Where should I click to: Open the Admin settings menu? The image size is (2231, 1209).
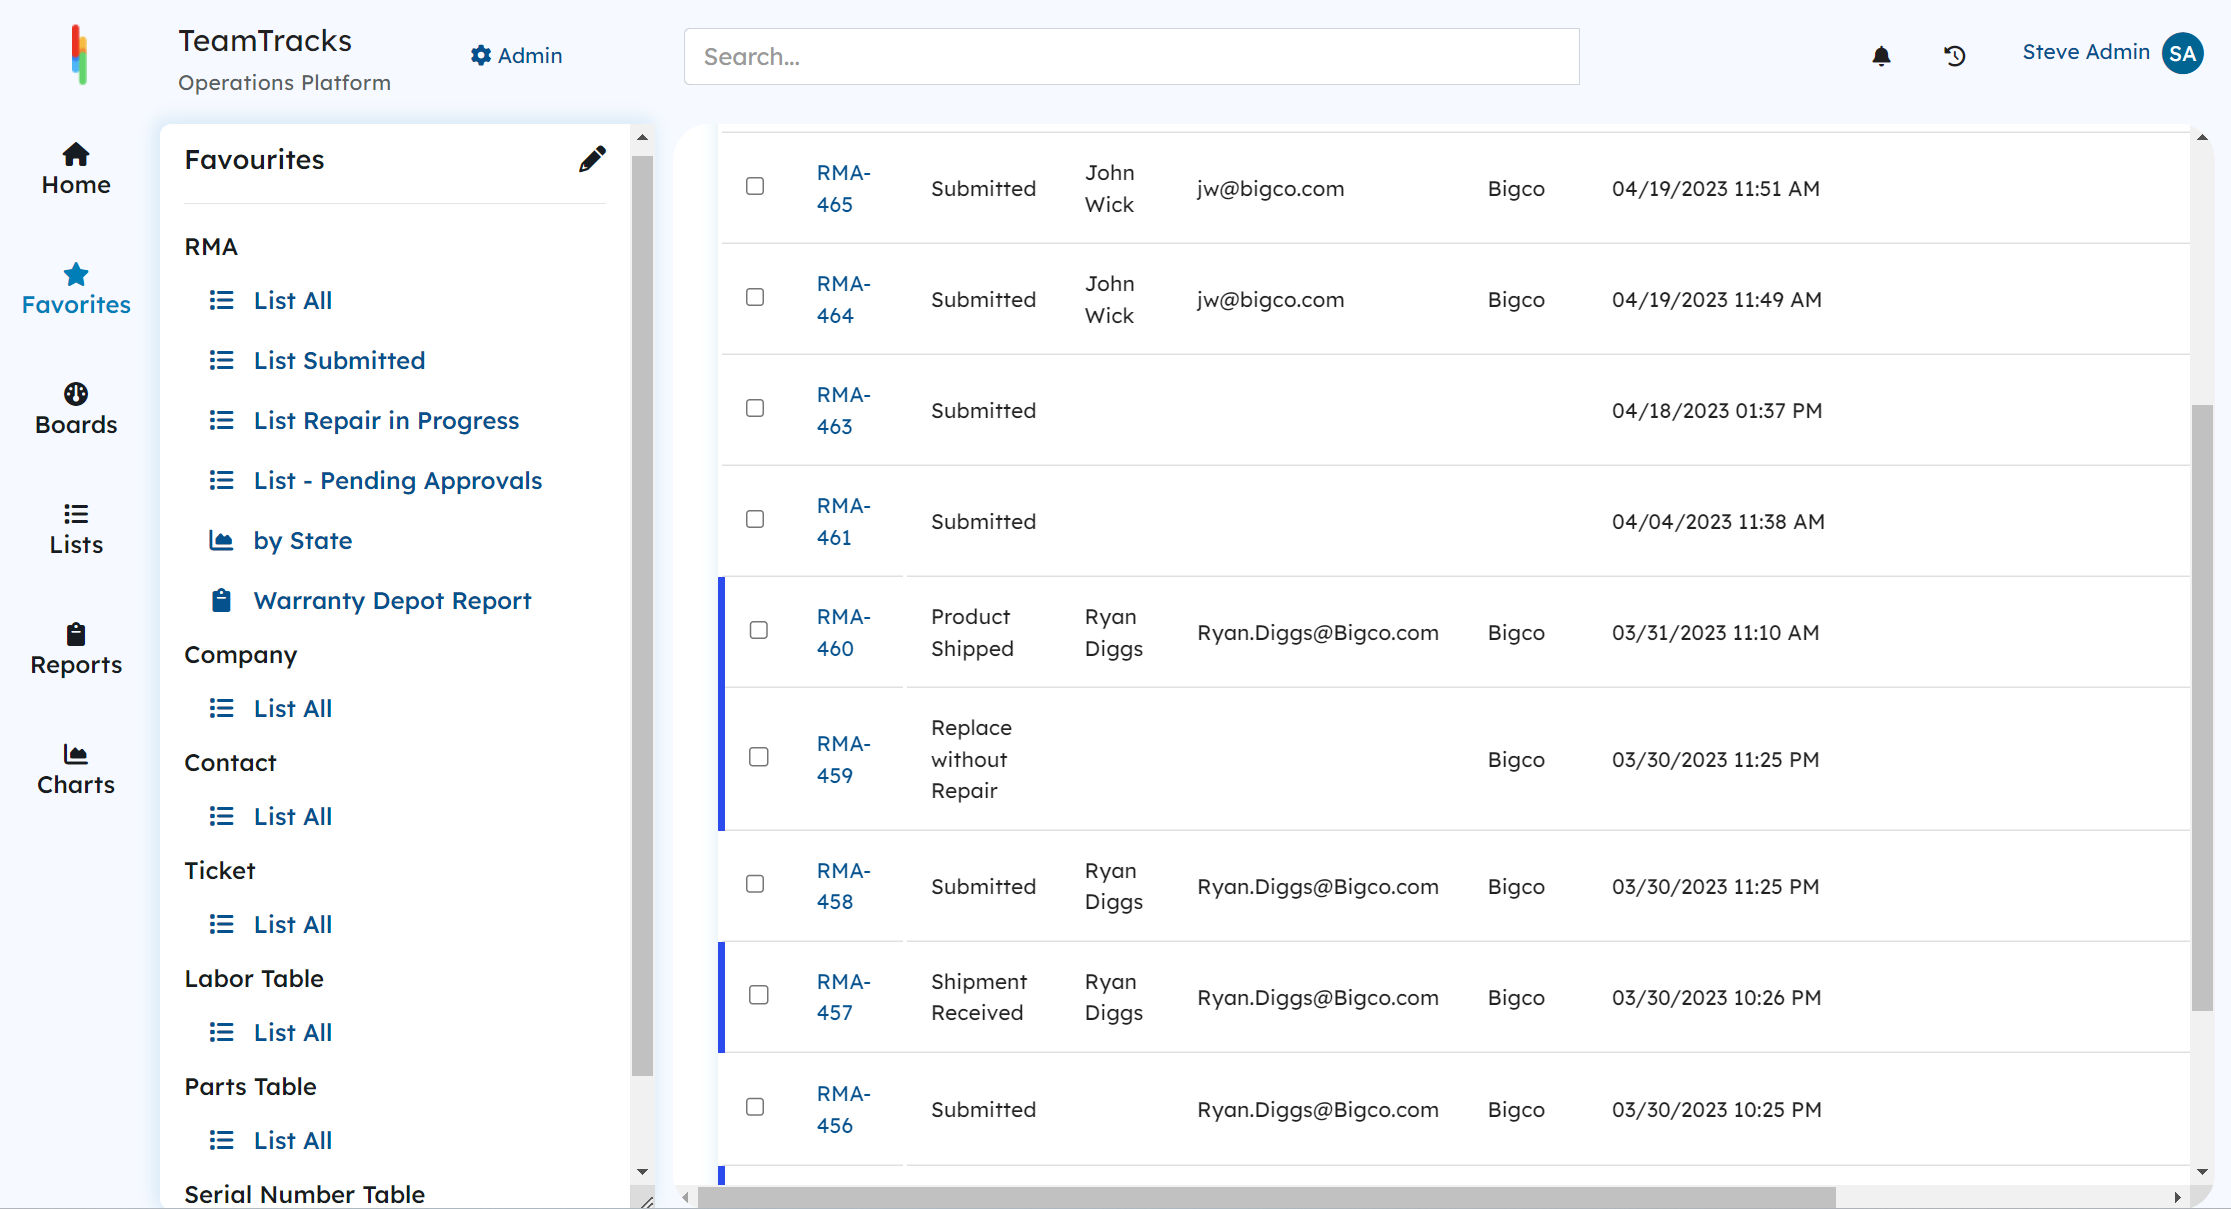[x=516, y=56]
